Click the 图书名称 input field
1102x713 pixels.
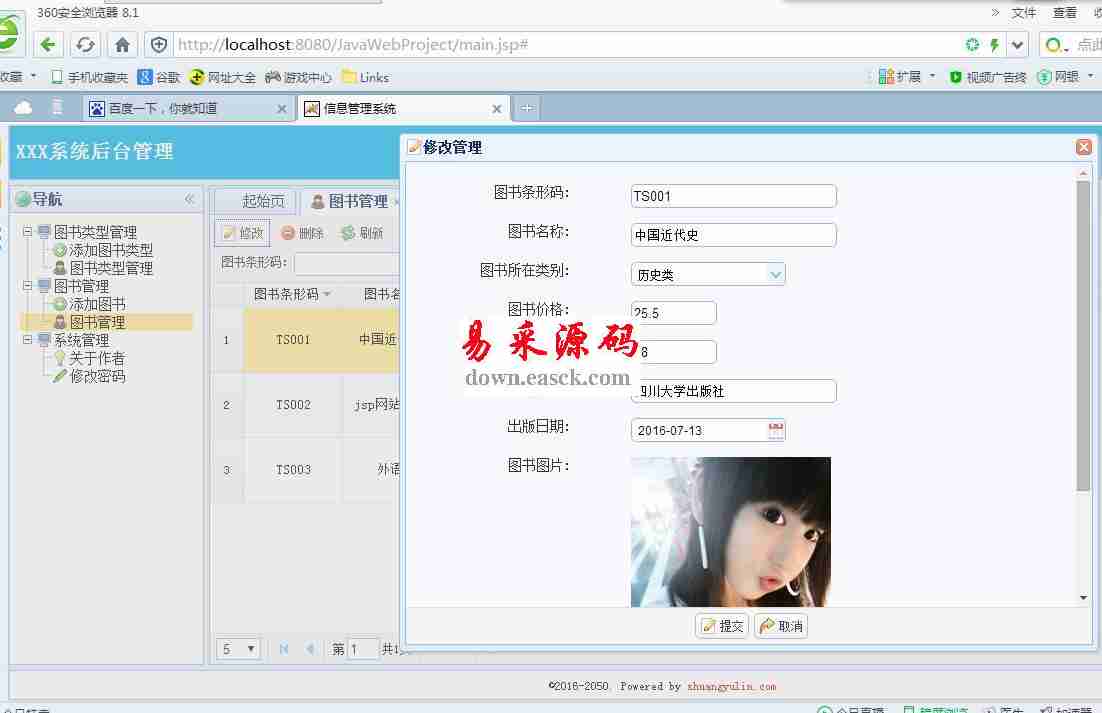(733, 235)
